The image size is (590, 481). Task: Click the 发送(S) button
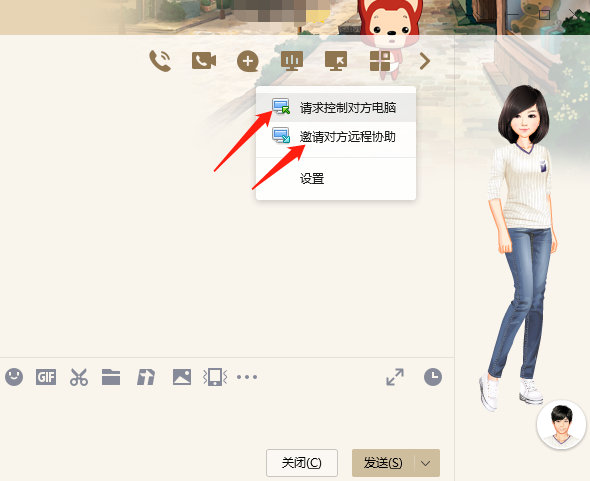(x=383, y=463)
